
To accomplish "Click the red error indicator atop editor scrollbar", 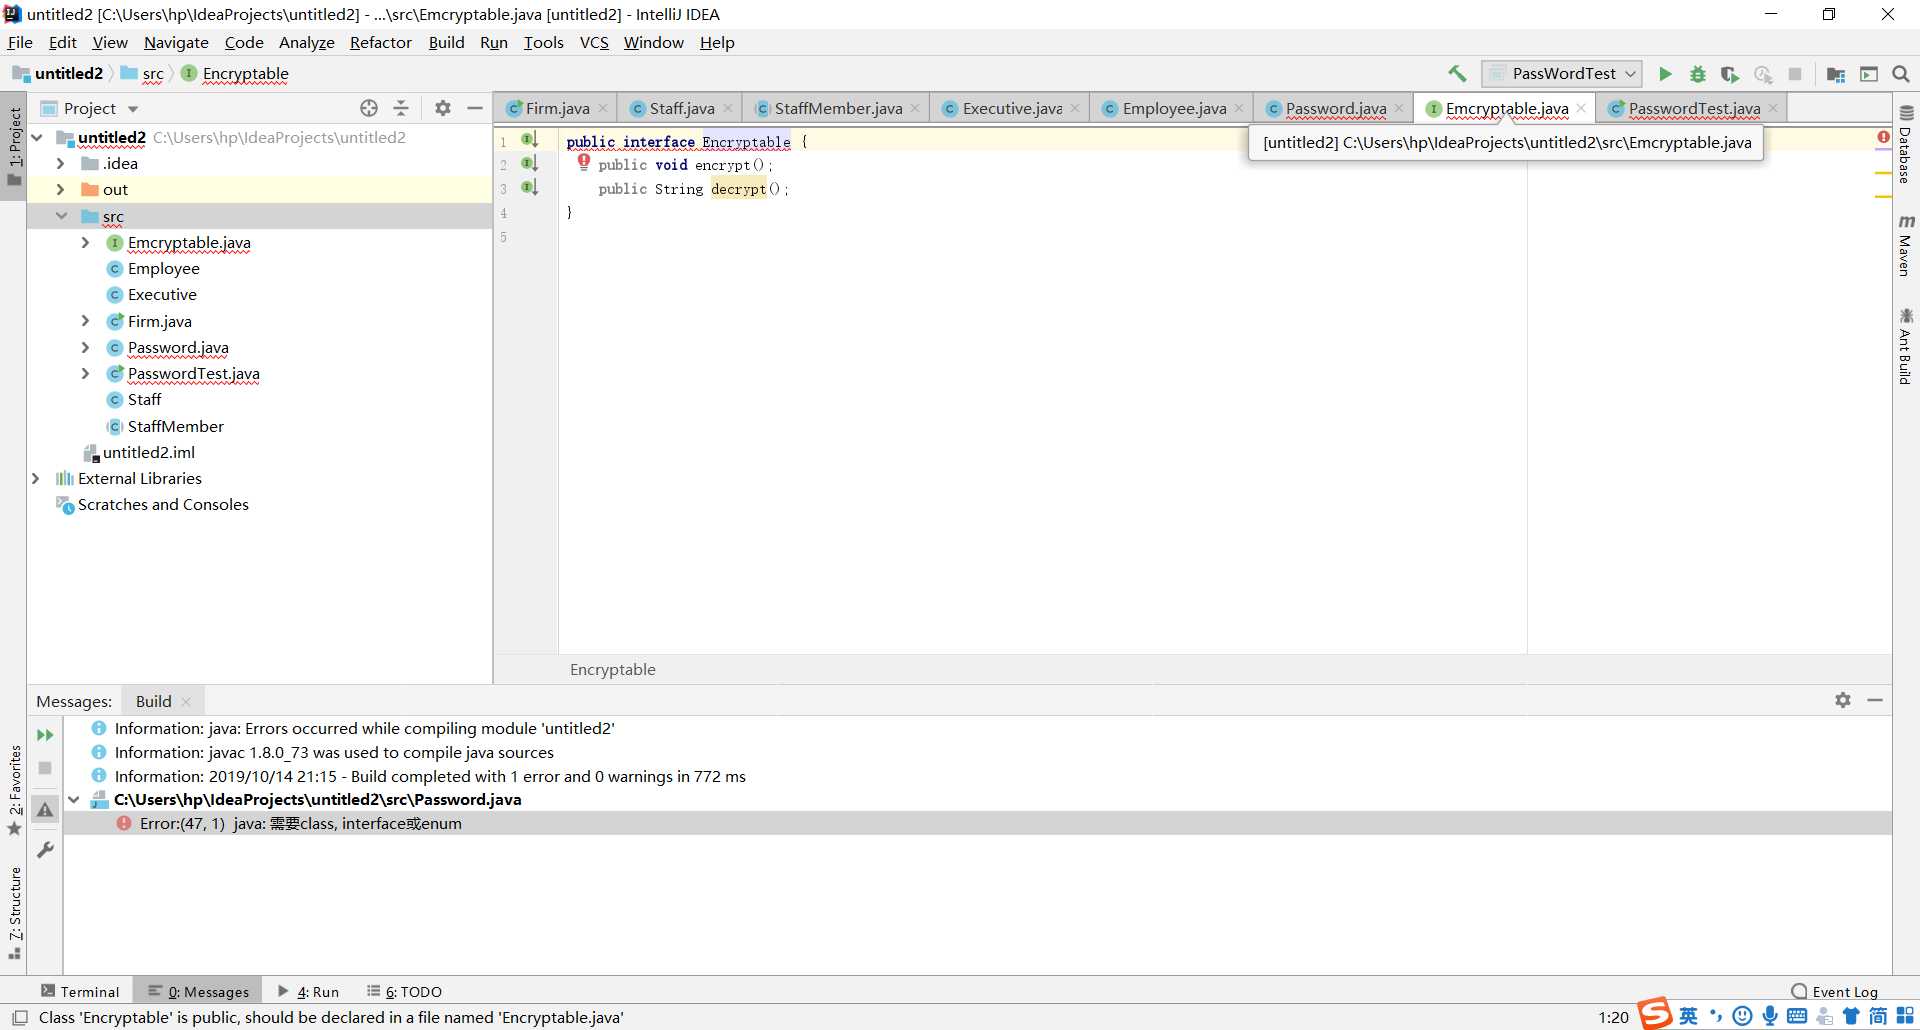I will coord(1883,137).
